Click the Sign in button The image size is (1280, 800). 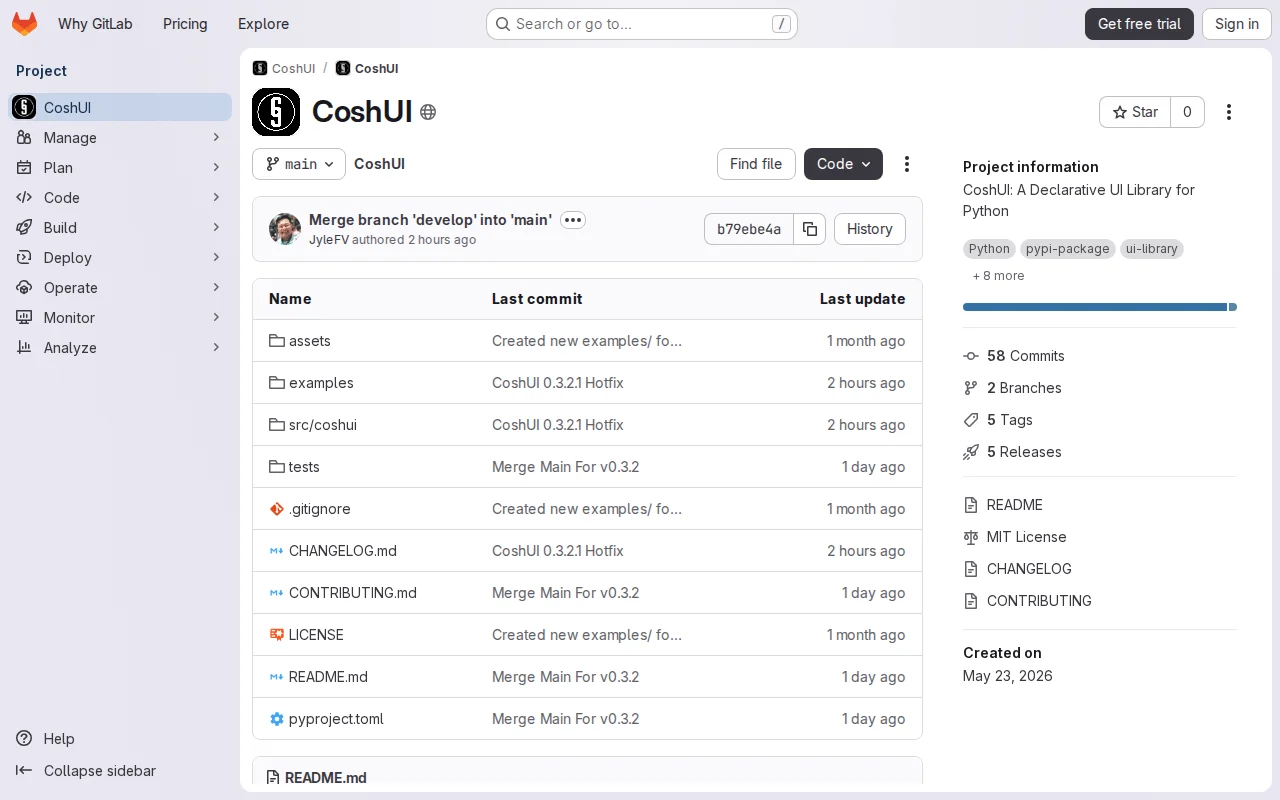pyautogui.click(x=1237, y=24)
